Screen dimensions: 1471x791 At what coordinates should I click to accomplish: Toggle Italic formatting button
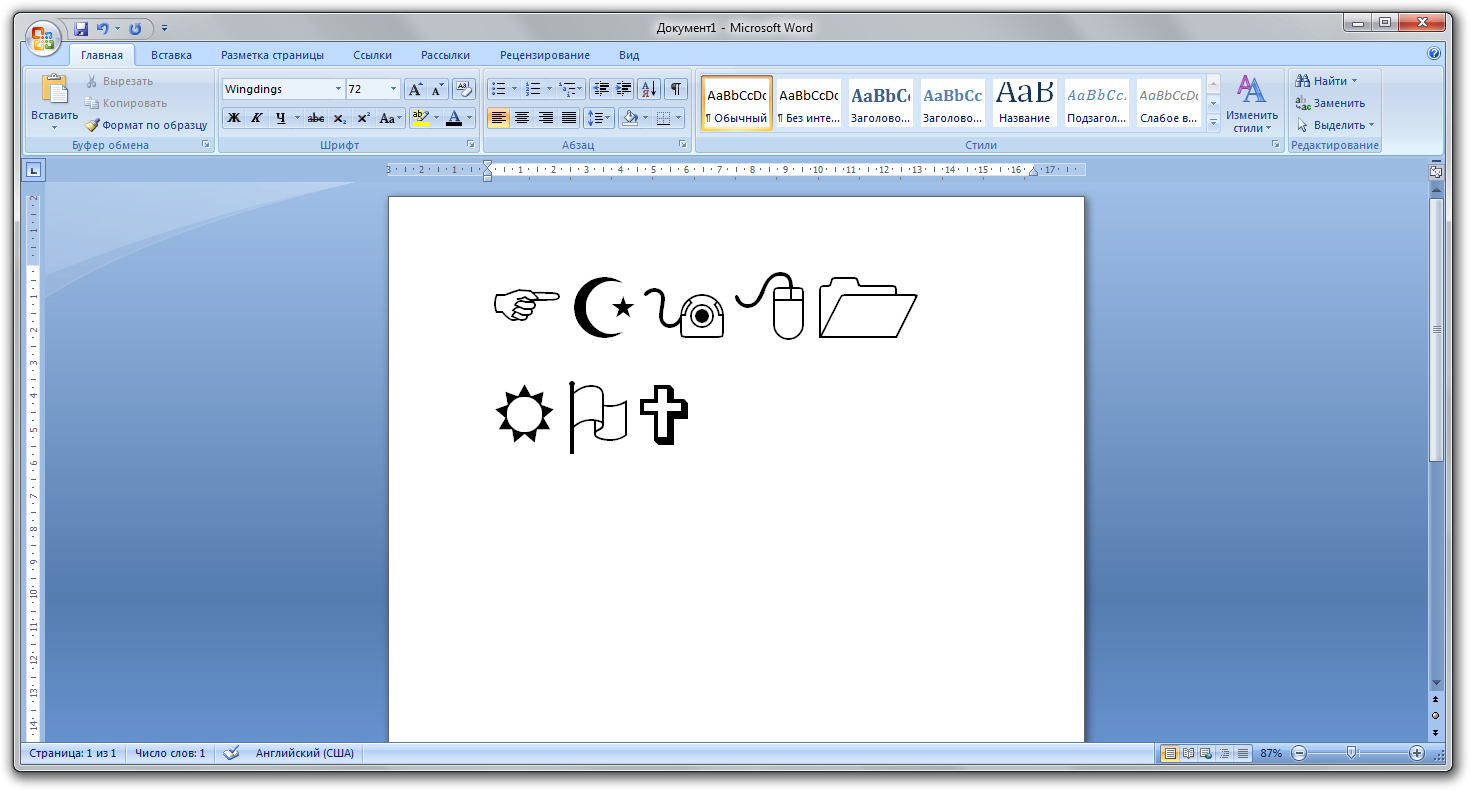pos(257,118)
